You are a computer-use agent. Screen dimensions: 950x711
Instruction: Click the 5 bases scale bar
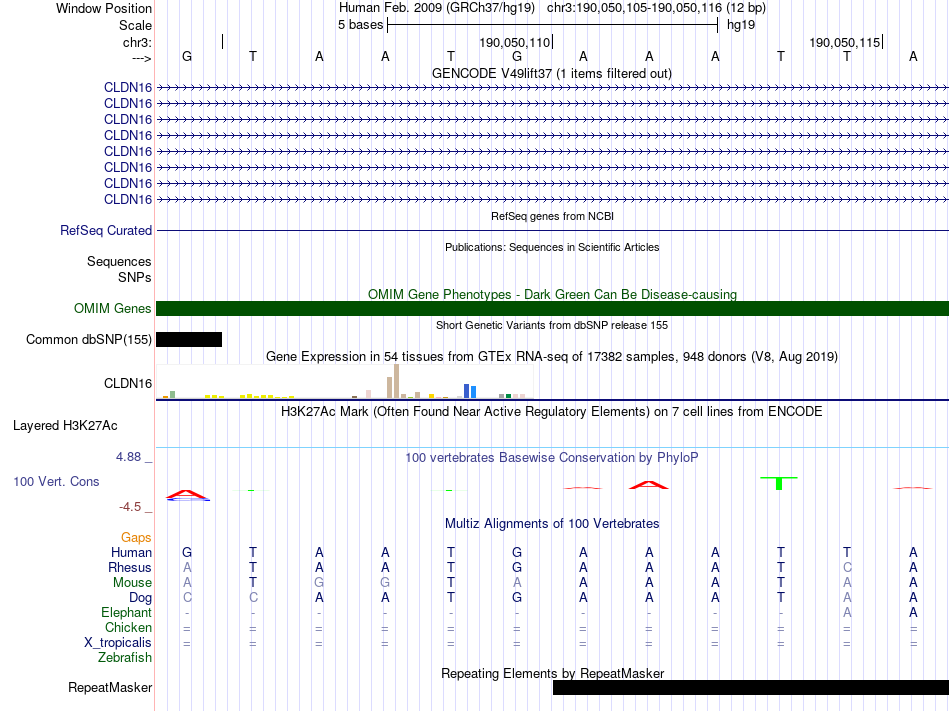(553, 25)
